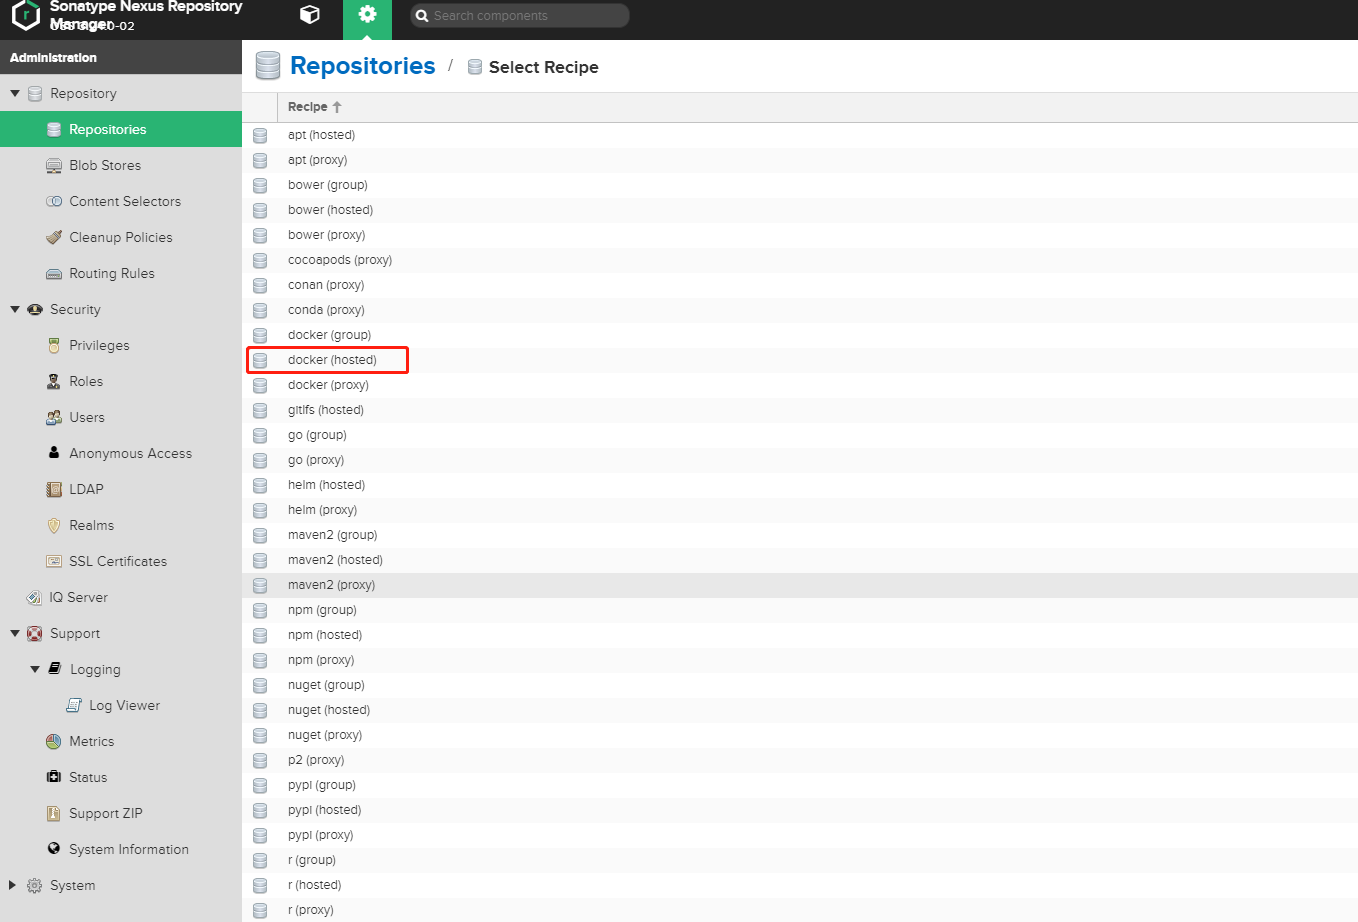Click the Repositories breadcrumb link
Image resolution: width=1358 pixels, height=922 pixels.
click(362, 65)
